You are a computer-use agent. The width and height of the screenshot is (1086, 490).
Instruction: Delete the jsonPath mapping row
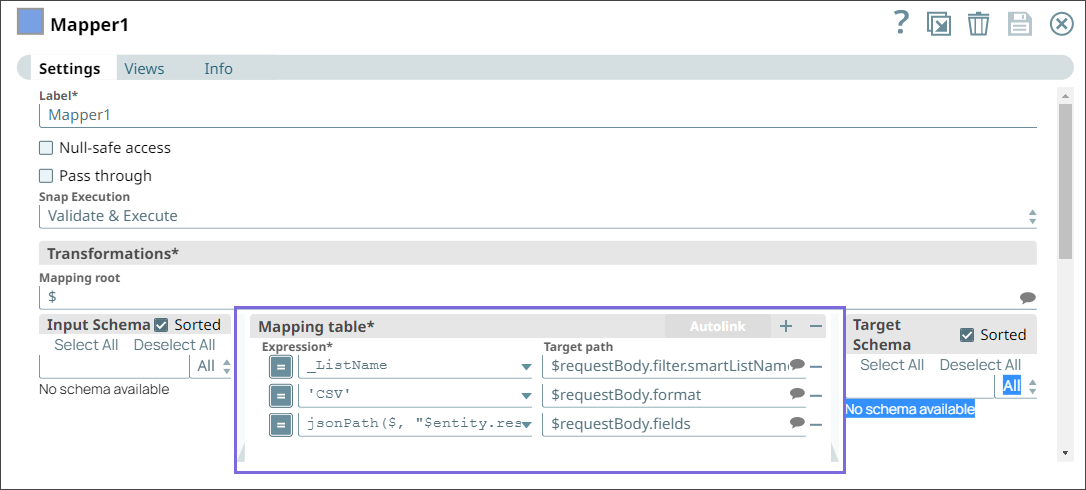click(x=816, y=425)
